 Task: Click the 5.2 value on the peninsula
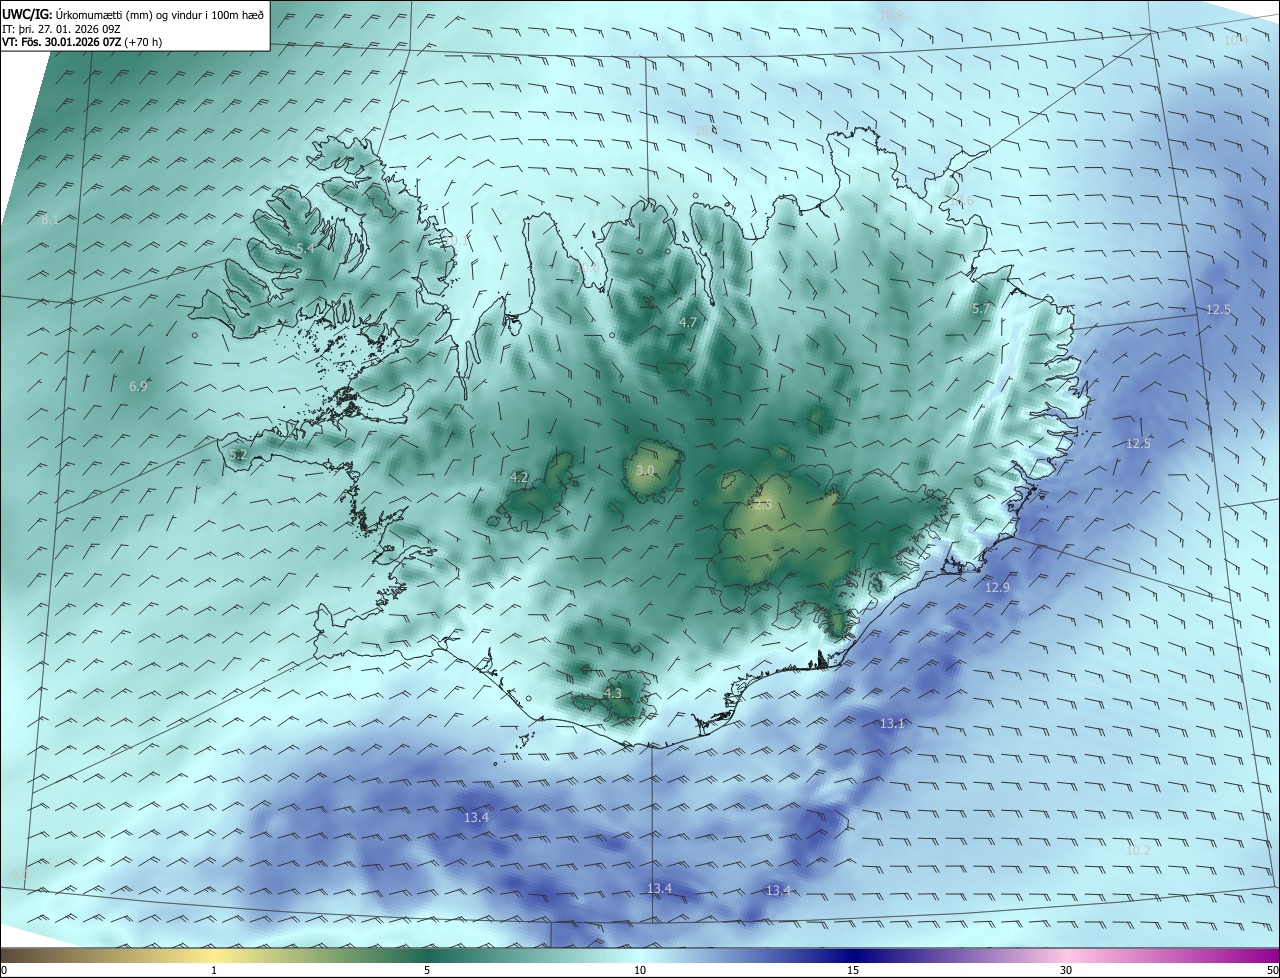pos(238,455)
